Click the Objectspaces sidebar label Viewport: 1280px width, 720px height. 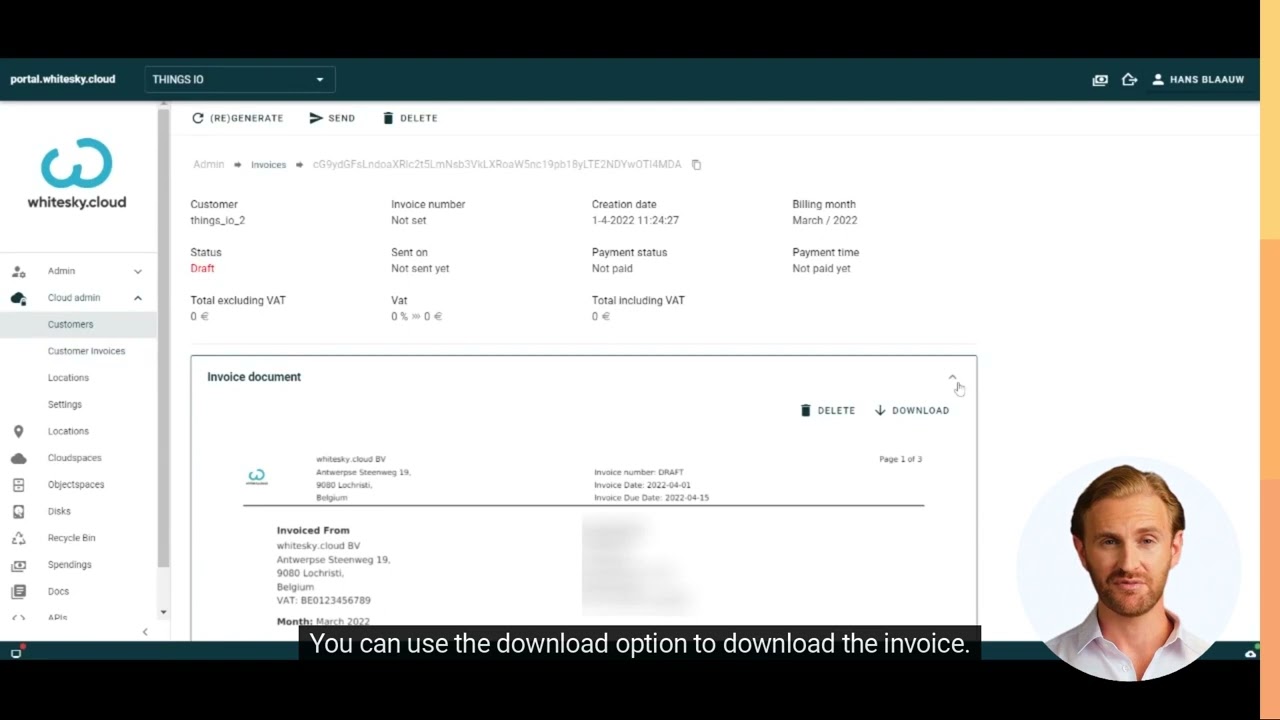(x=76, y=485)
